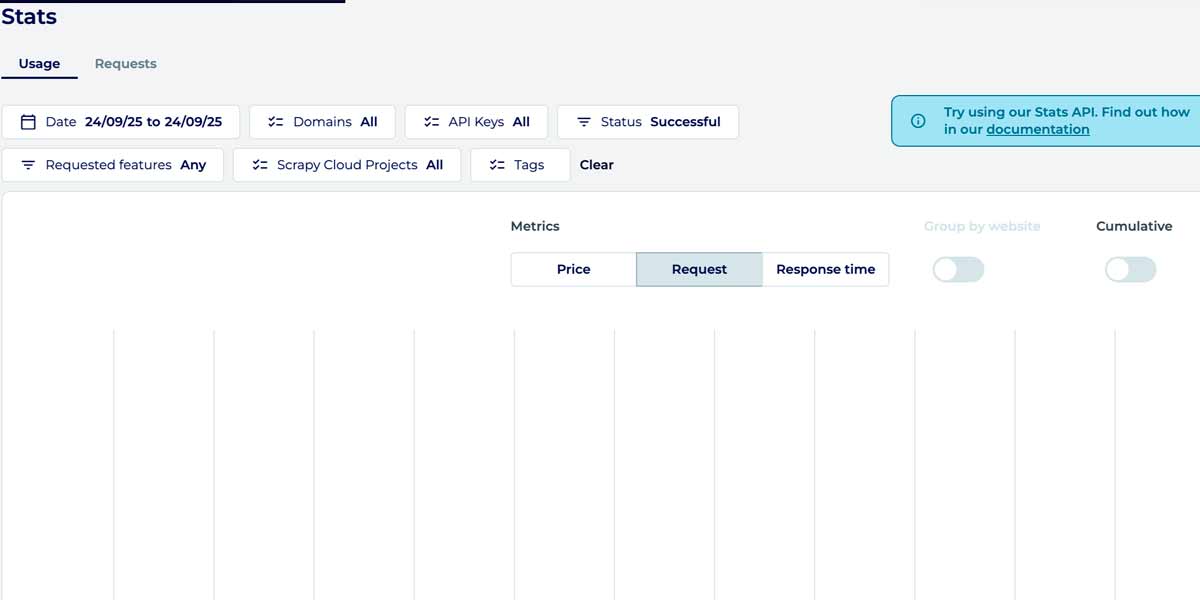Choose the Response time metric

825,269
